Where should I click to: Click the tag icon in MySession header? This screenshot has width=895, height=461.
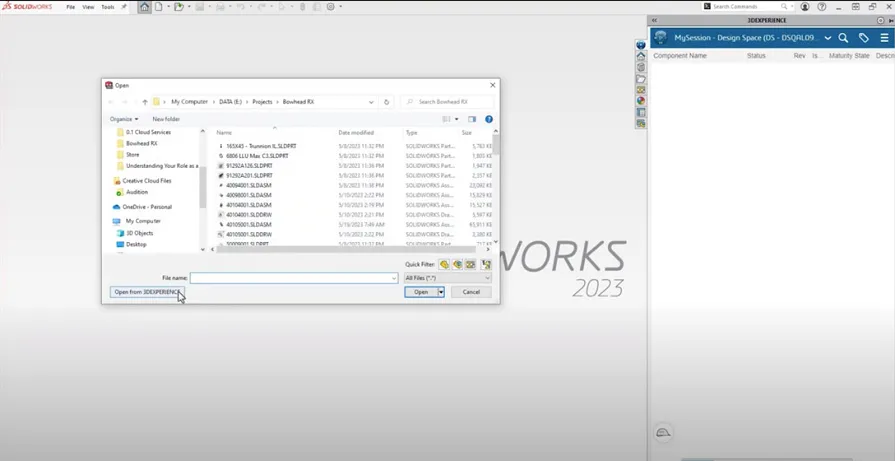[864, 38]
